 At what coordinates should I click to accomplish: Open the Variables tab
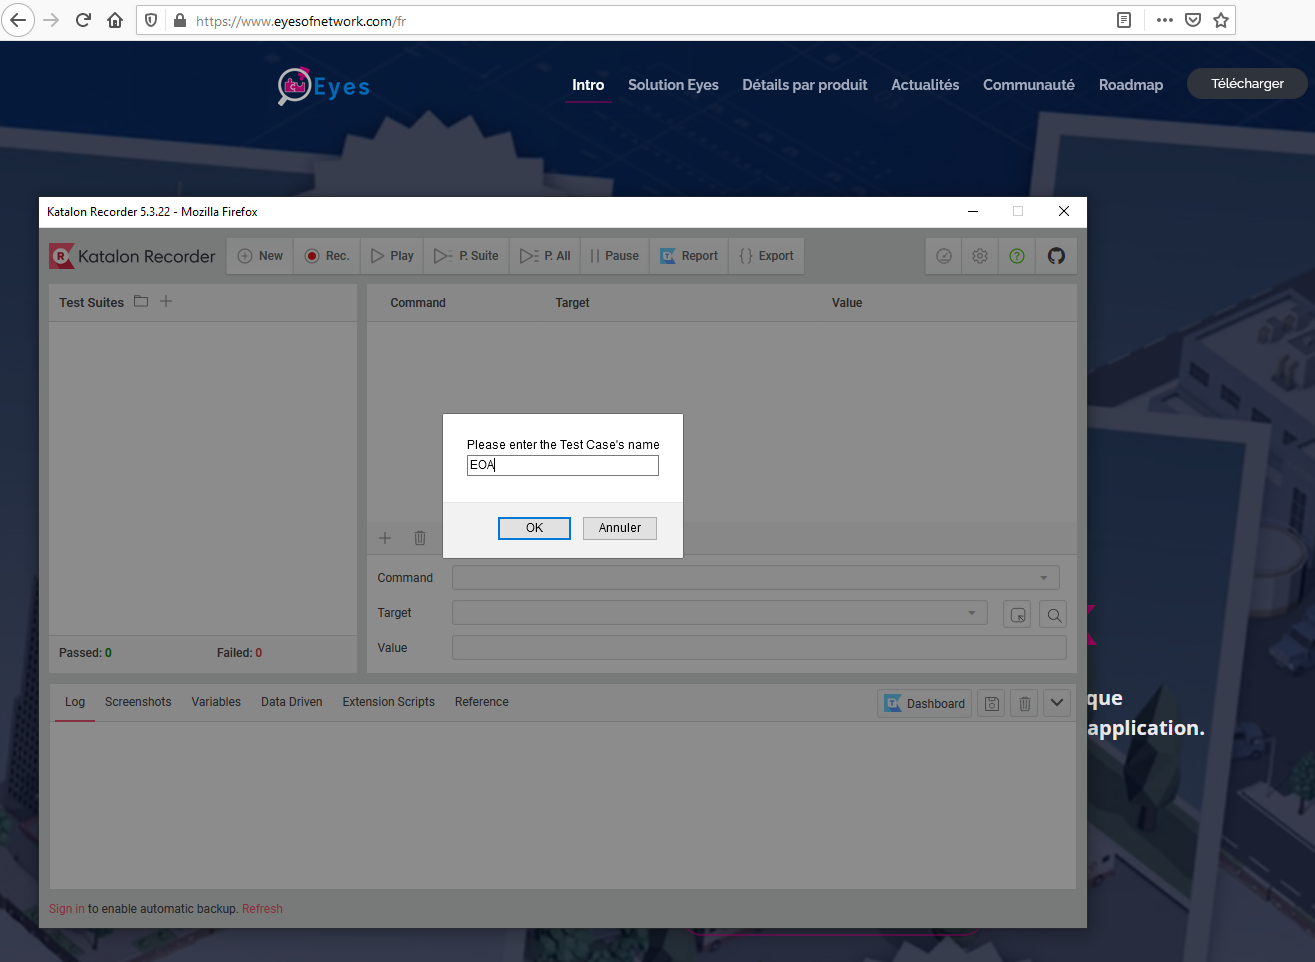point(216,702)
